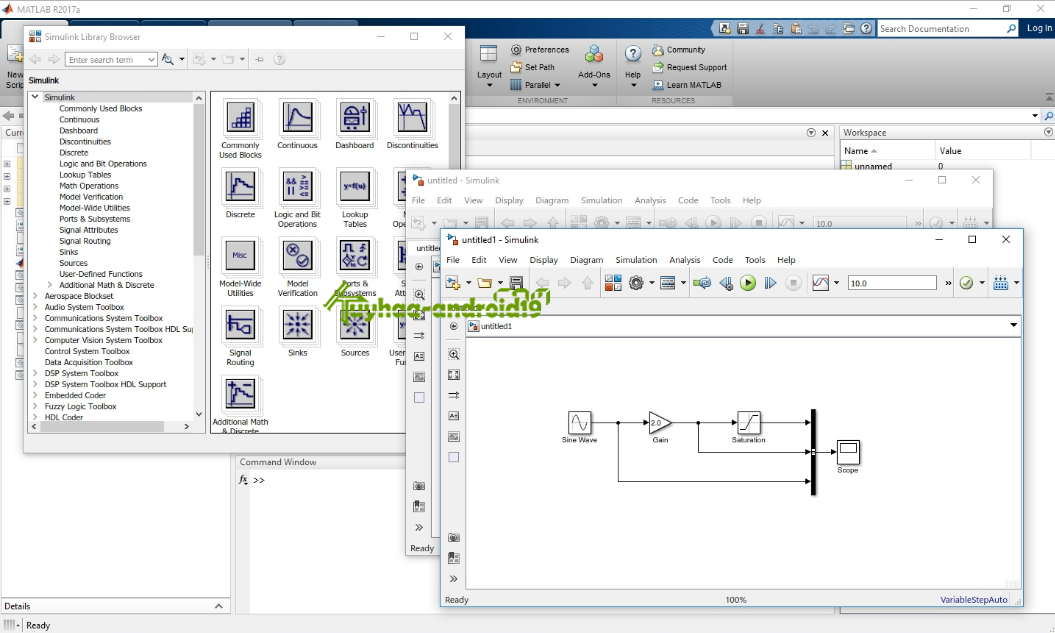Screen dimensions: 1055x633
Task: Click Zoom icon in untitled1 left palette
Action: tap(453, 354)
